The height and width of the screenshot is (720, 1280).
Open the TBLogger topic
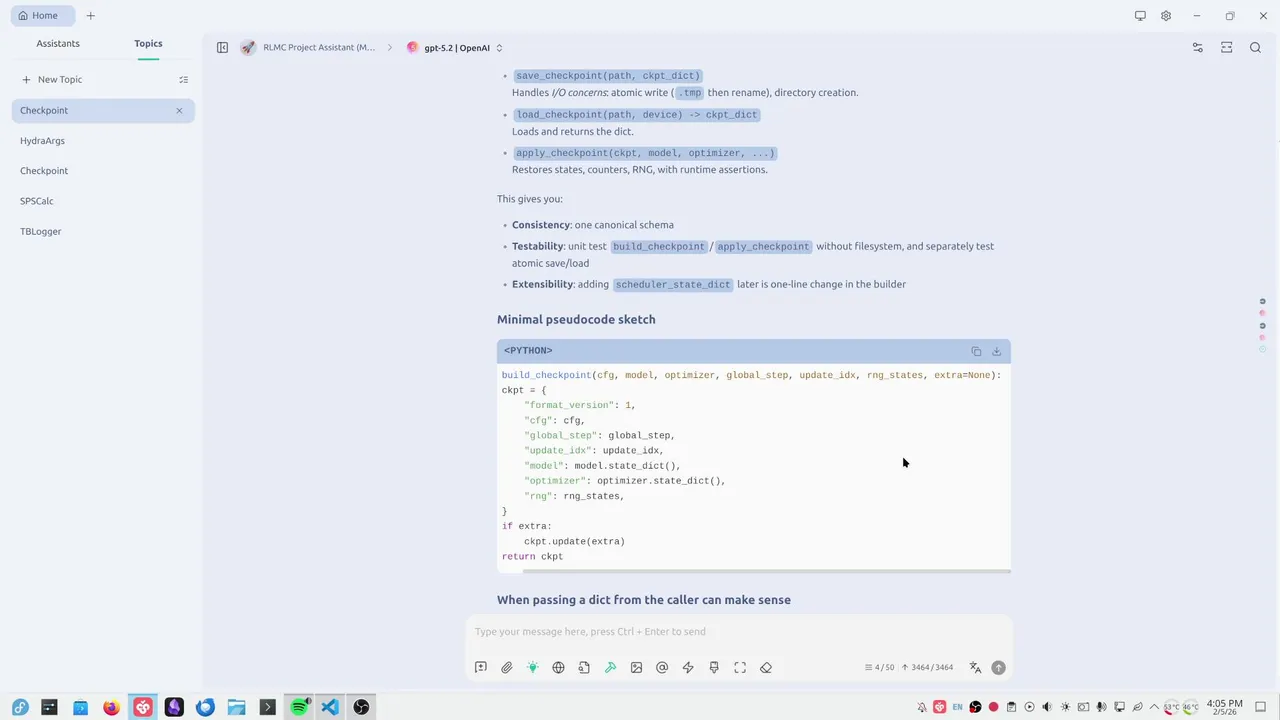(103, 231)
